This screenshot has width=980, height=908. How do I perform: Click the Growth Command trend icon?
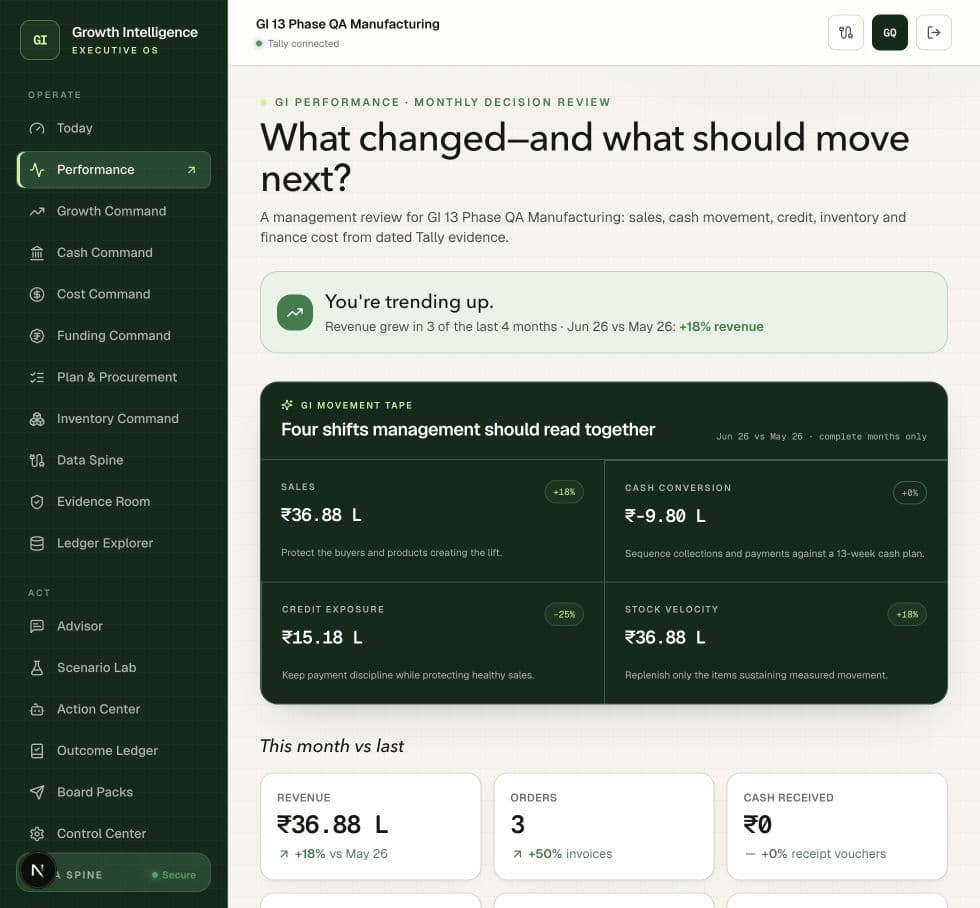[x=37, y=211]
